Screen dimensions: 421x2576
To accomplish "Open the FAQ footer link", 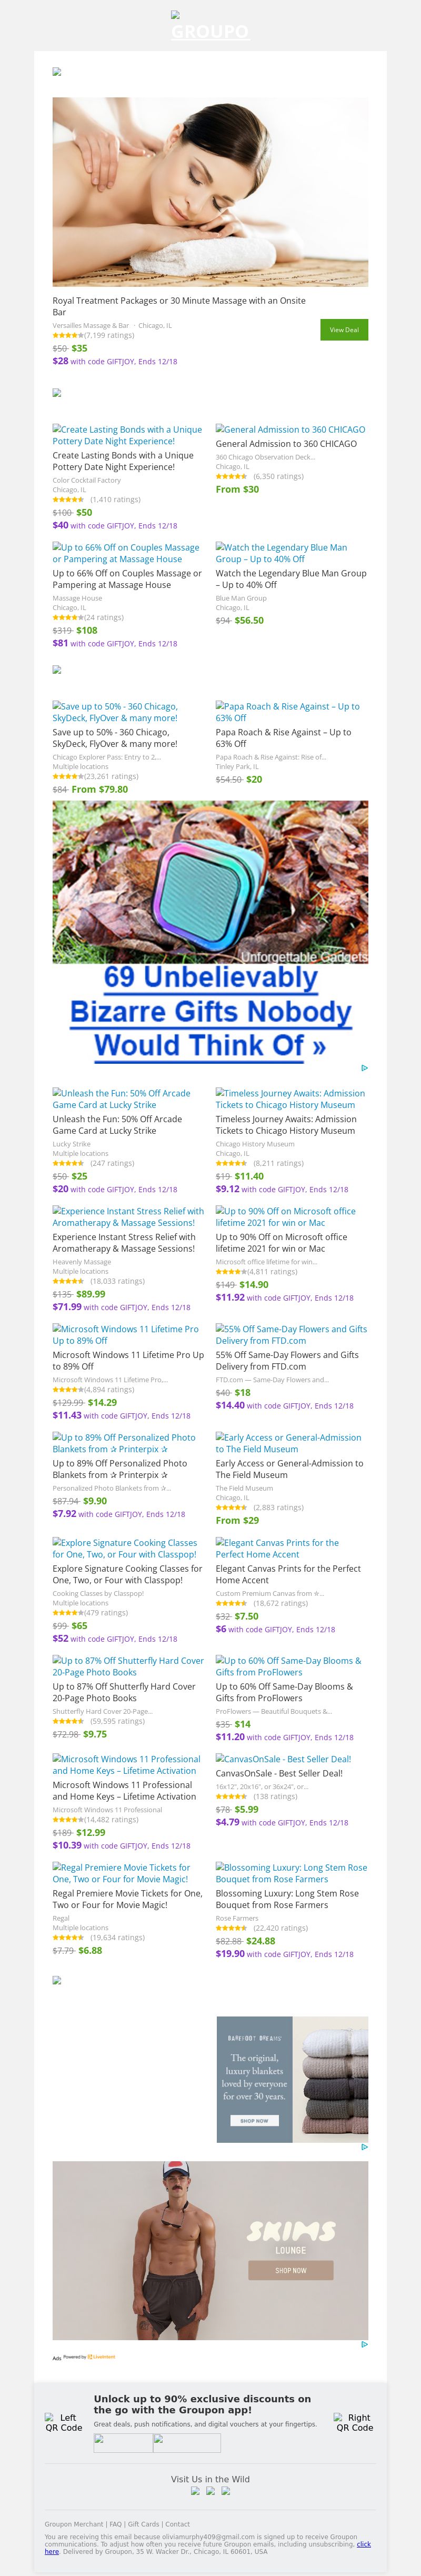I will point(116,2525).
